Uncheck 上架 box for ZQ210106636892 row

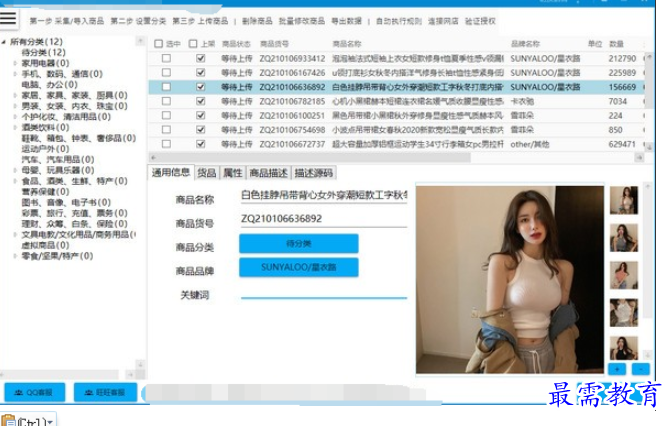point(200,87)
